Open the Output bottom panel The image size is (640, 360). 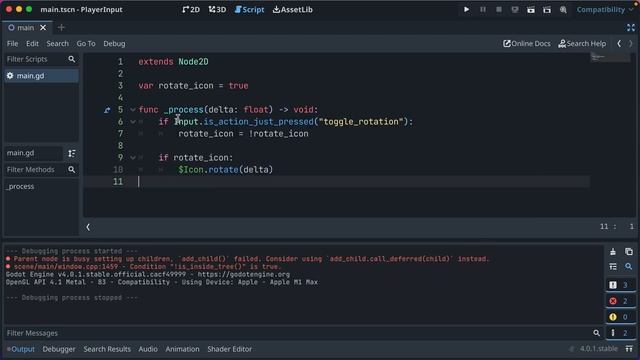(21, 349)
